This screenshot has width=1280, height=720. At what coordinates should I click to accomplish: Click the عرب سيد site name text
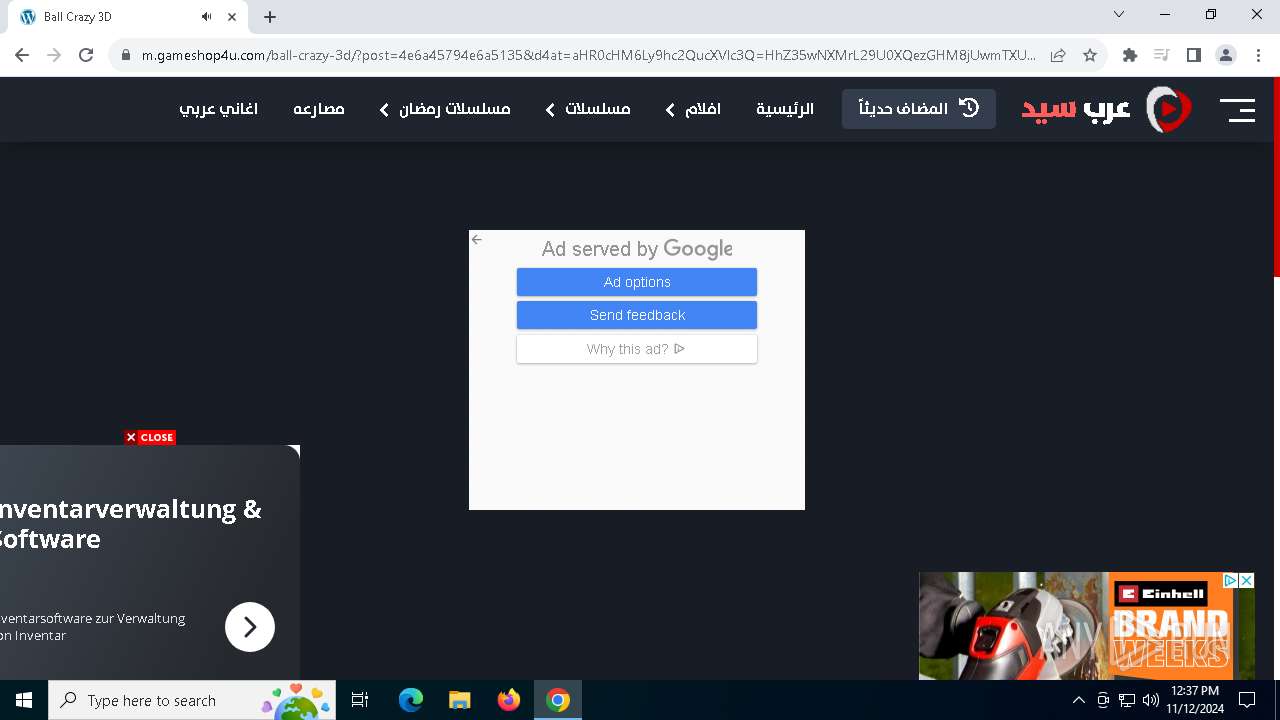point(1076,109)
